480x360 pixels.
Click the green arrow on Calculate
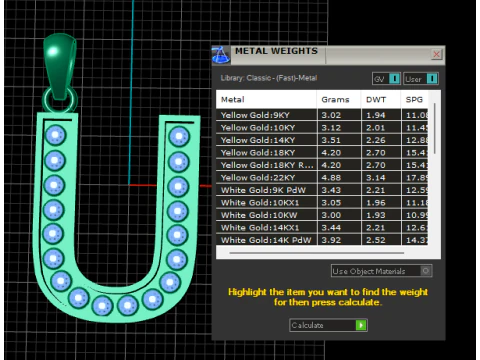pyautogui.click(x=361, y=325)
